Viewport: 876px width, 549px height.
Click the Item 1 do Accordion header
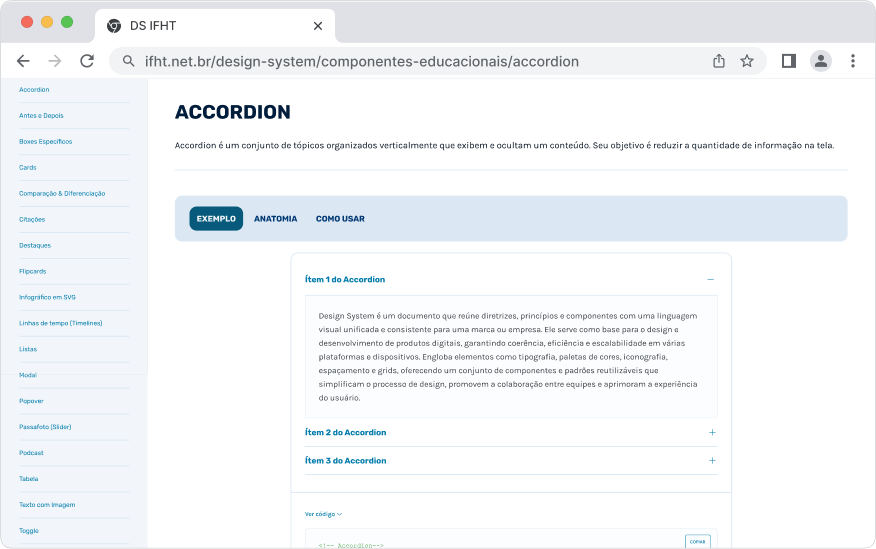[511, 279]
